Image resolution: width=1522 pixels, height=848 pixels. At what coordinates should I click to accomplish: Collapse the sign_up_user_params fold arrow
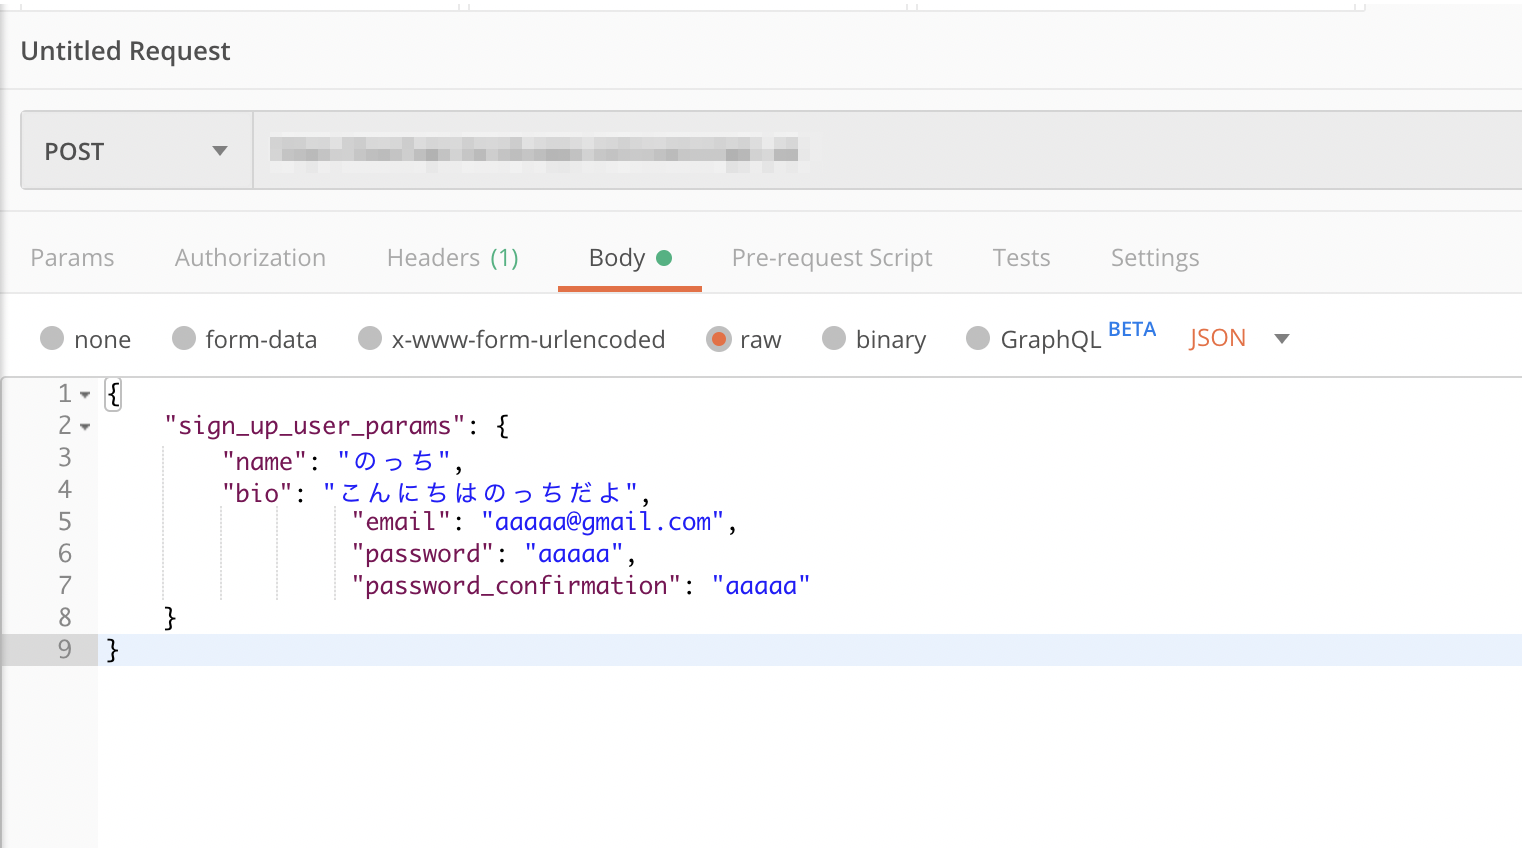click(x=85, y=427)
